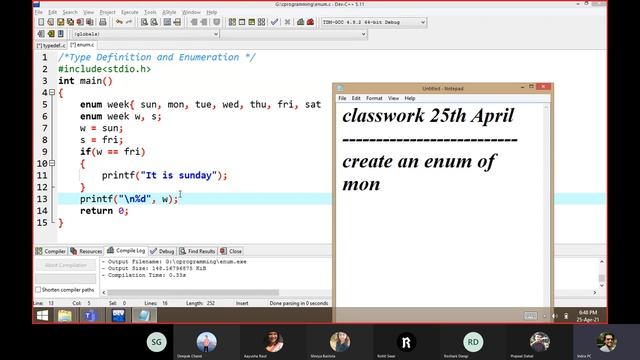Image resolution: width=640 pixels, height=360 pixels.
Task: Click first icon in second toolbar row
Action: point(41,34)
